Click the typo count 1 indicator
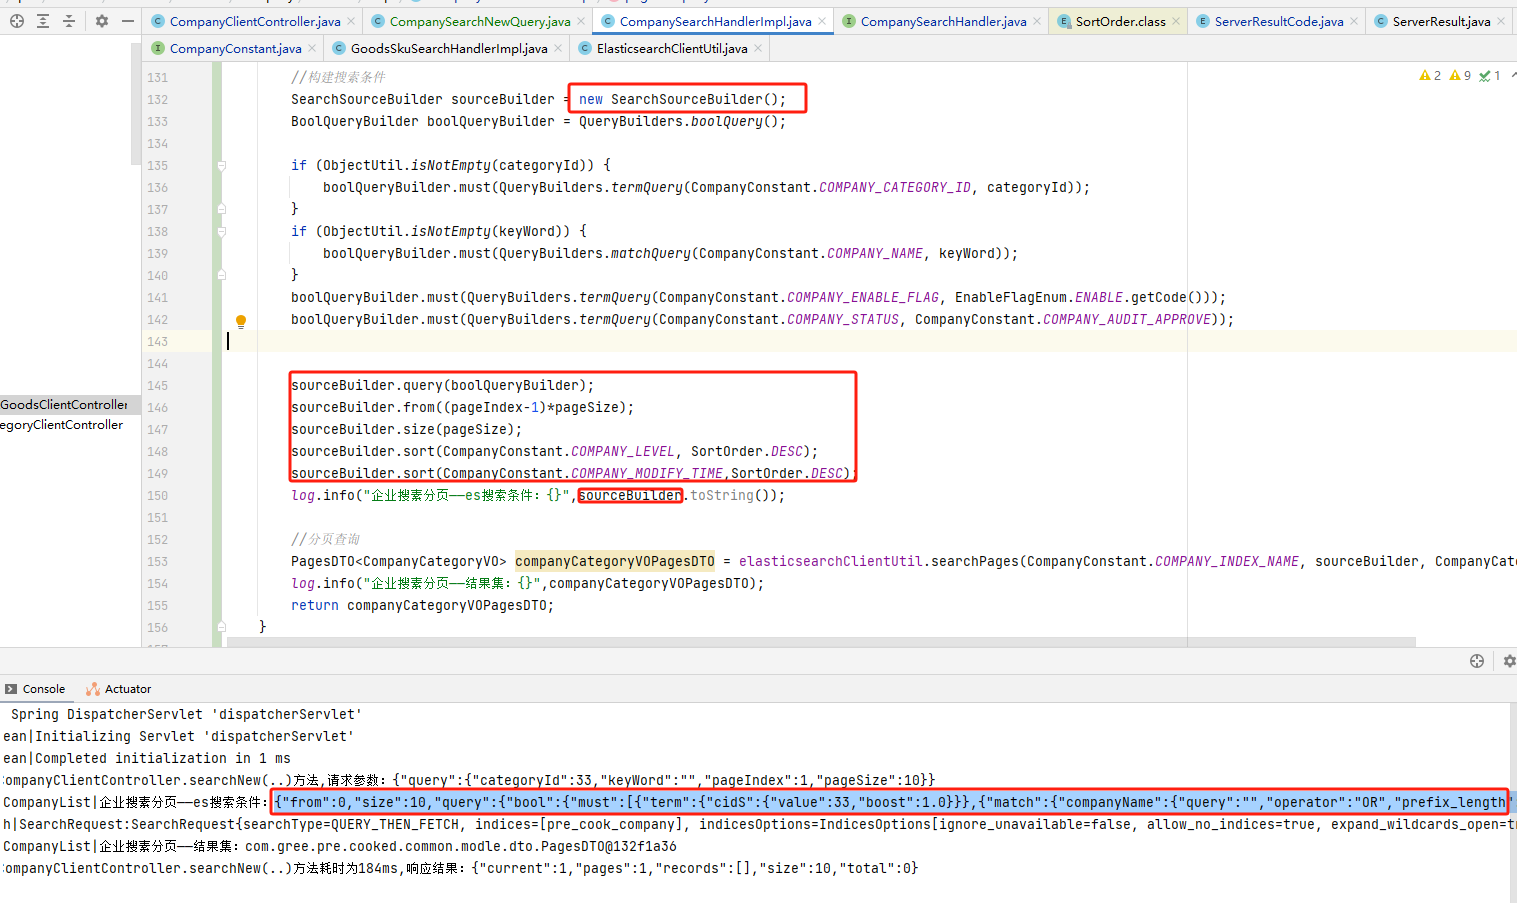 [1490, 76]
